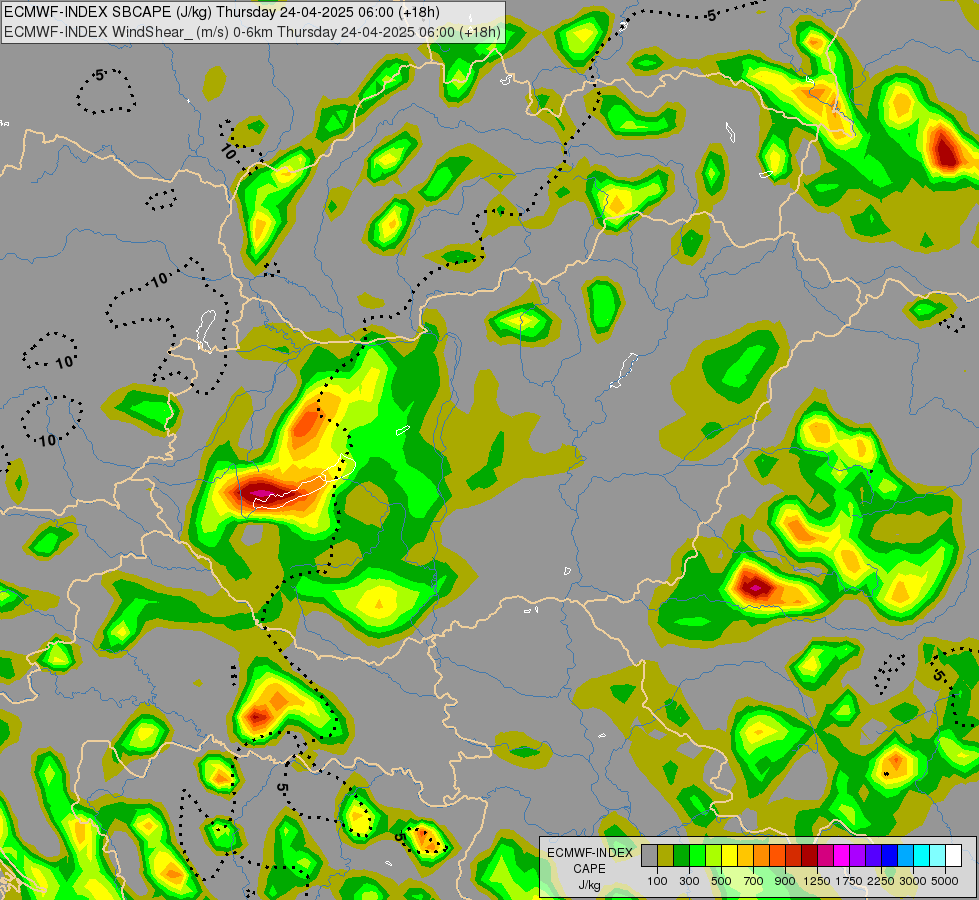Click the 700 value in the legend

click(754, 881)
